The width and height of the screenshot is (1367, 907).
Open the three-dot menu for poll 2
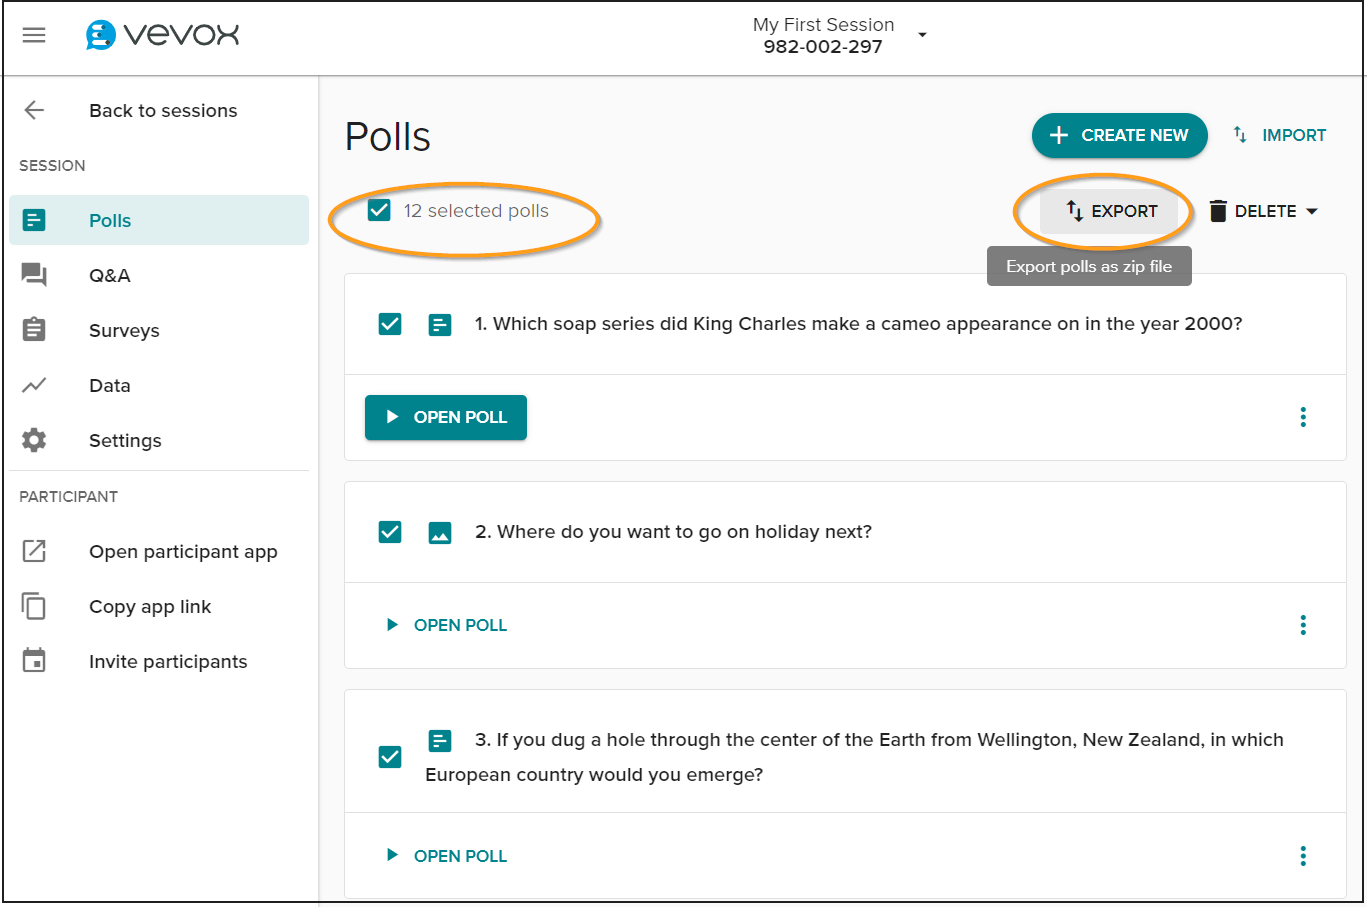click(1303, 625)
